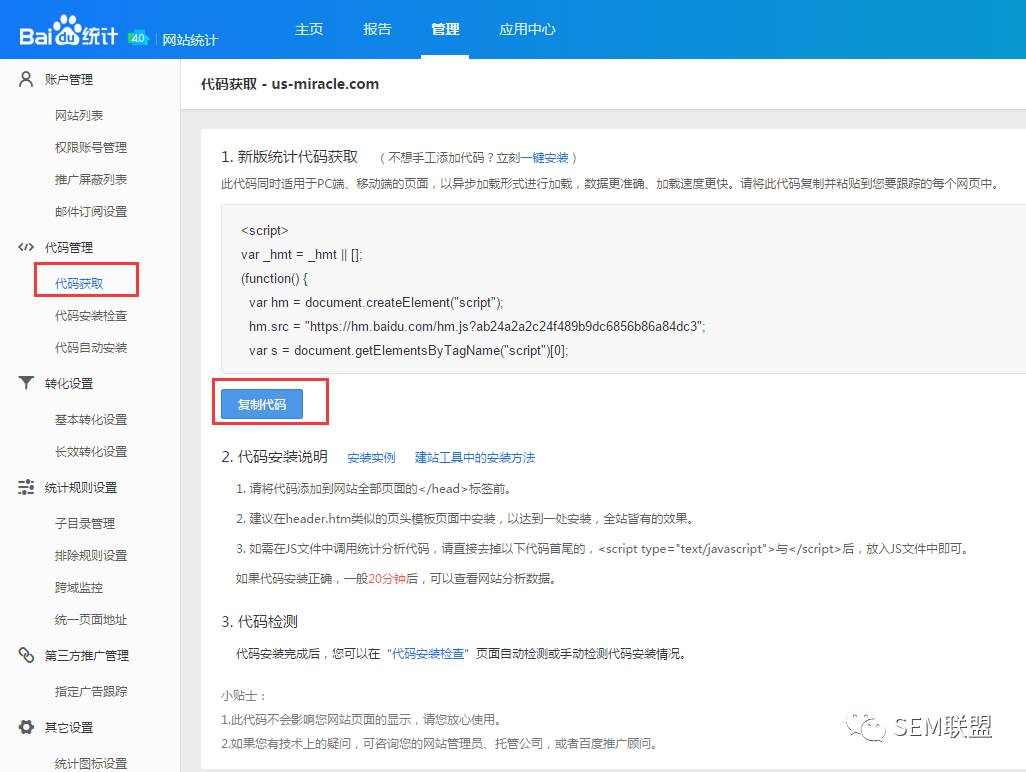The height and width of the screenshot is (772, 1026).
Task: Open 子目录管理 in the sidebar
Action: tap(85, 523)
